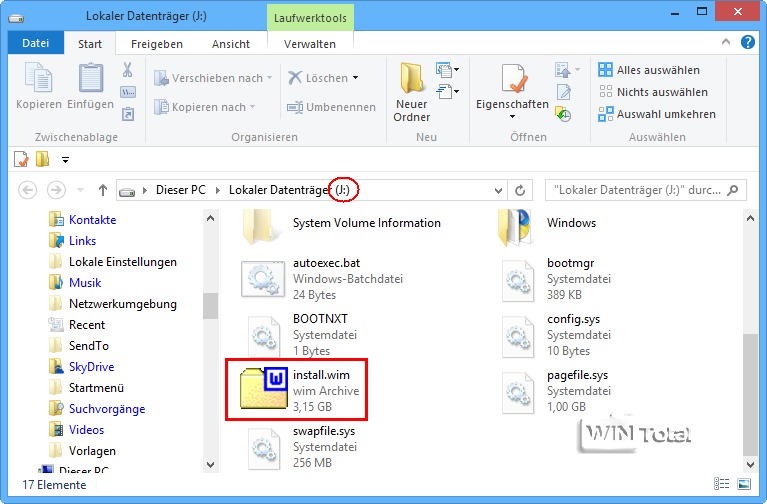Viewport: 767px width, 504px height.
Task: Refresh the folder view
Action: coord(520,190)
